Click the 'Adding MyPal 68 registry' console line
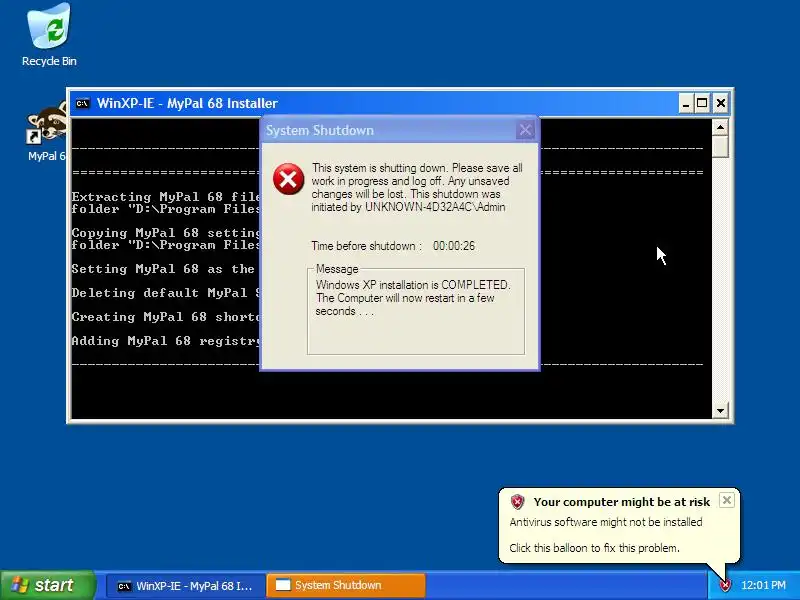This screenshot has width=800, height=600. (x=166, y=341)
